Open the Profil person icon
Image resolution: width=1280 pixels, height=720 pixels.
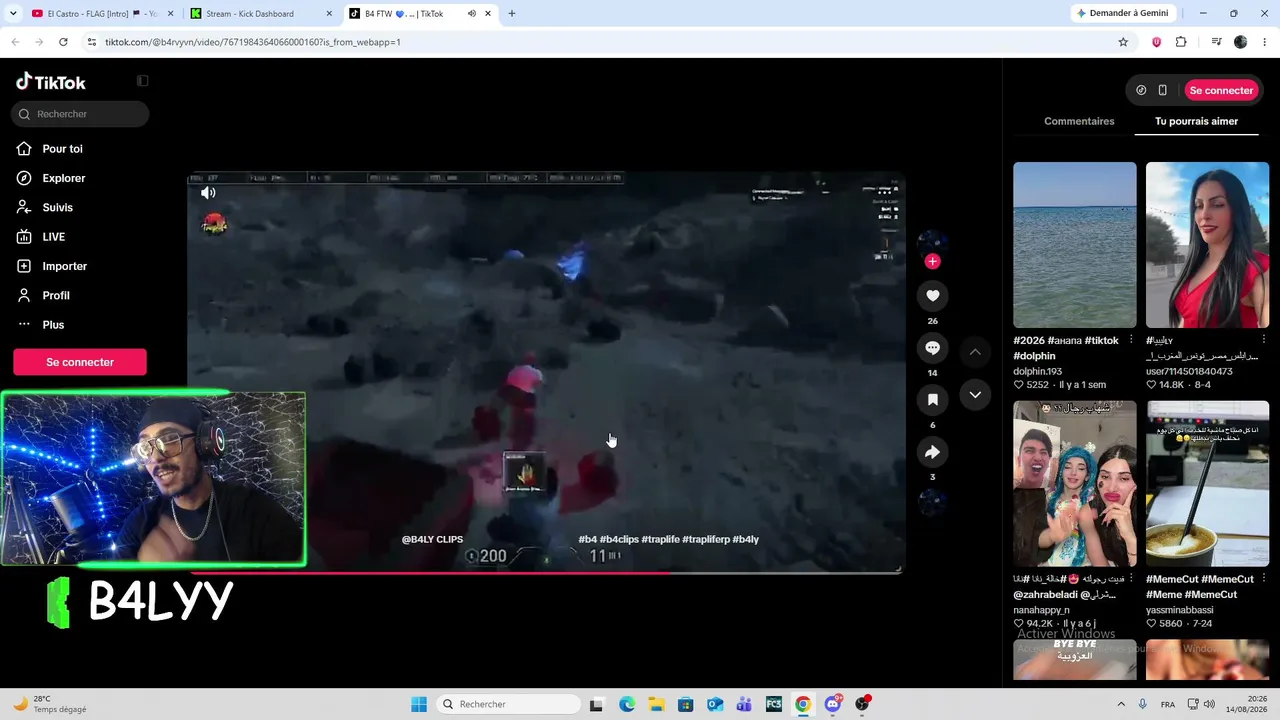pyautogui.click(x=24, y=295)
